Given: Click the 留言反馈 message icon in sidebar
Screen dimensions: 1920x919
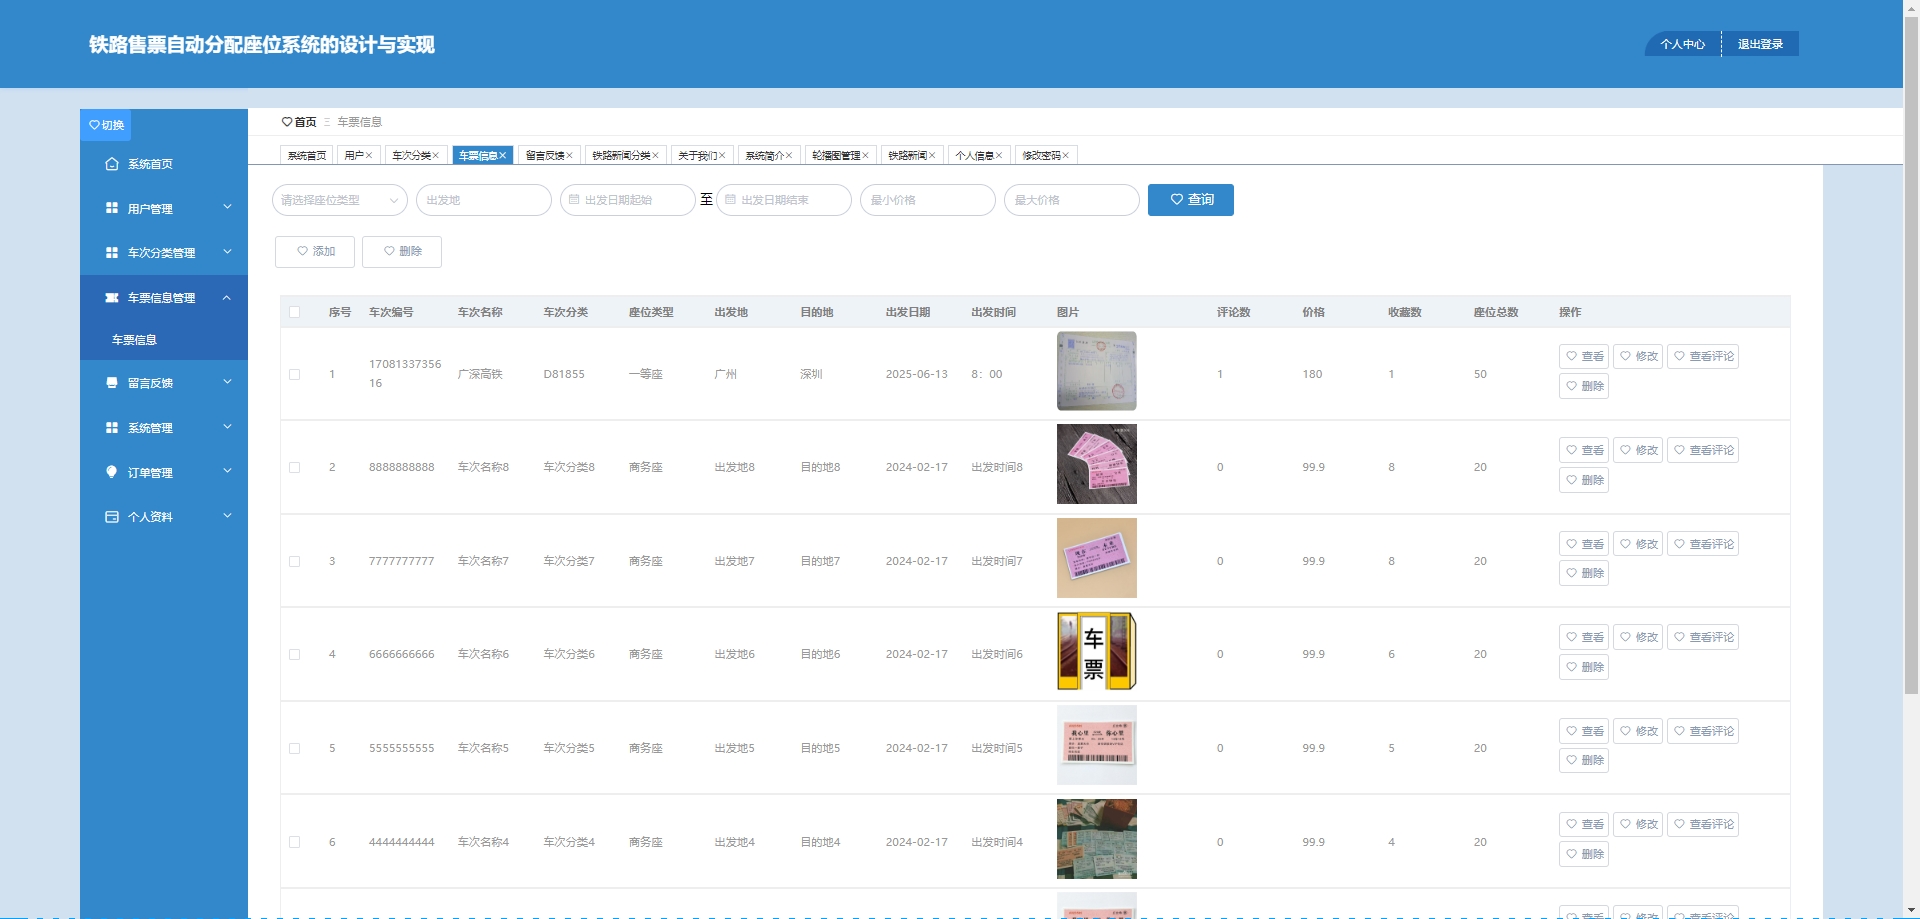Looking at the screenshot, I should 112,383.
